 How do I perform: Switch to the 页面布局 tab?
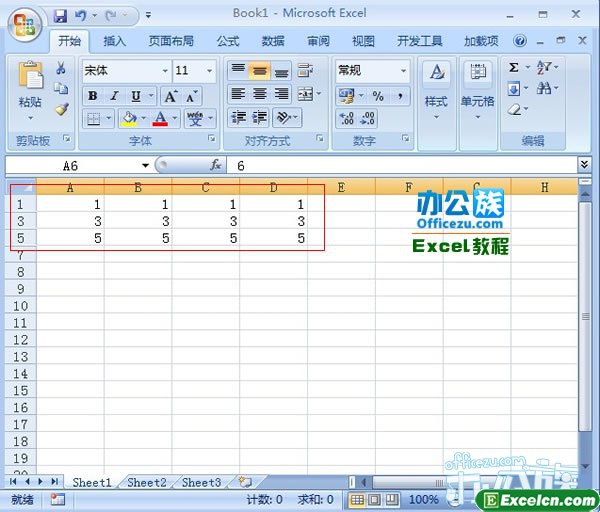click(171, 41)
